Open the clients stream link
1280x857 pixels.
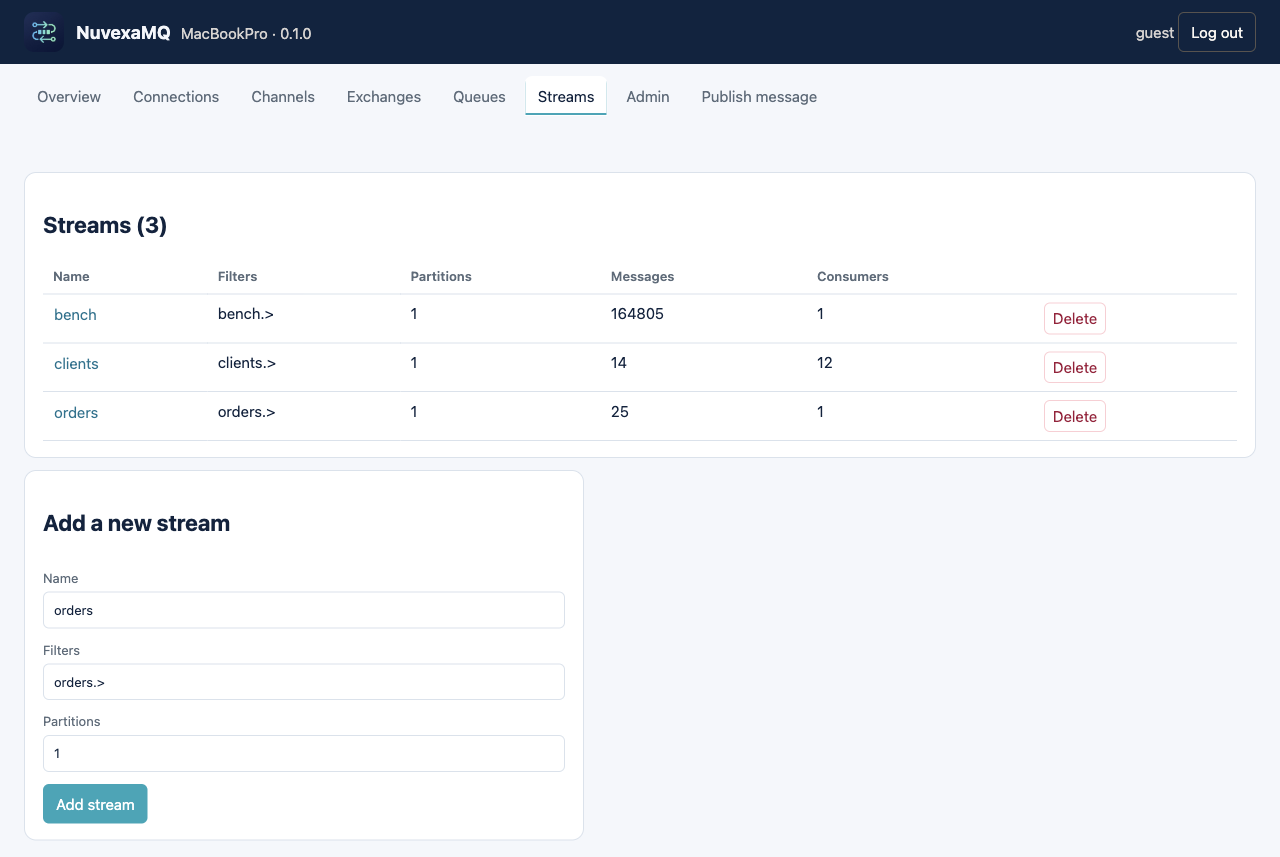point(76,364)
